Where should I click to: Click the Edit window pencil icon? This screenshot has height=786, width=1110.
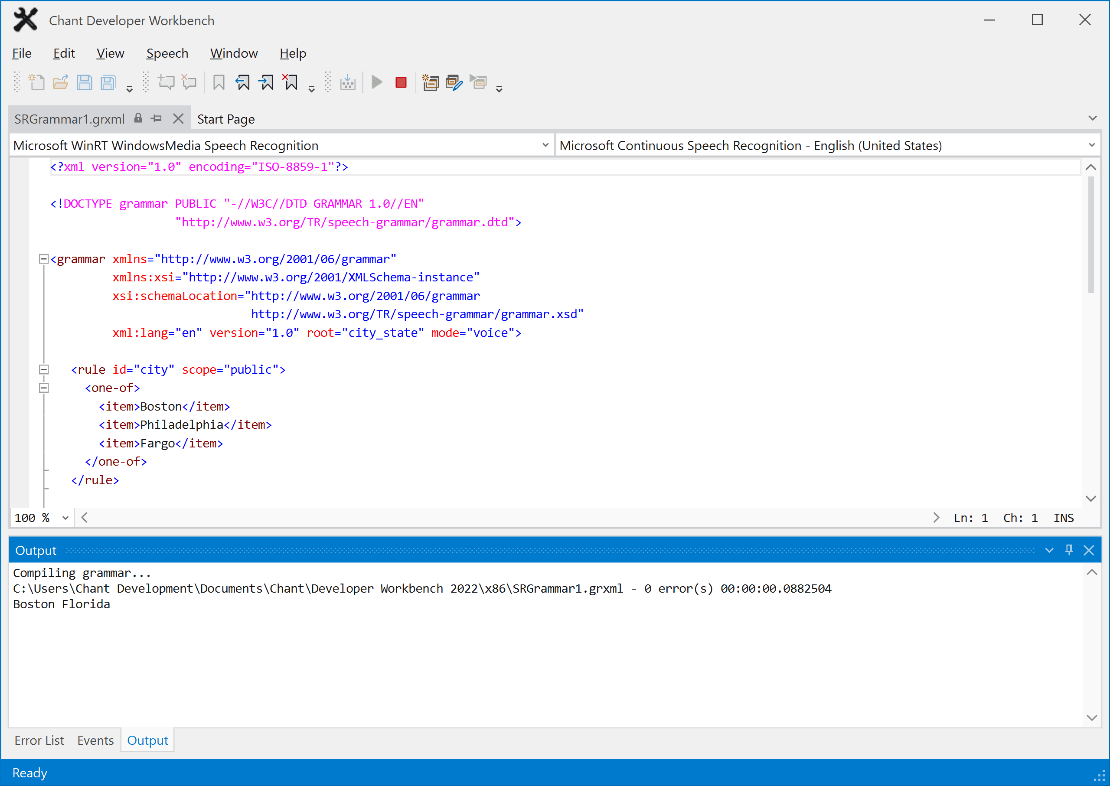(x=454, y=82)
